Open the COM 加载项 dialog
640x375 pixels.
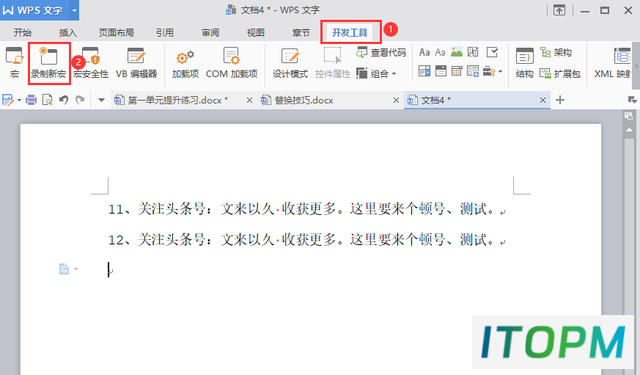click(231, 63)
